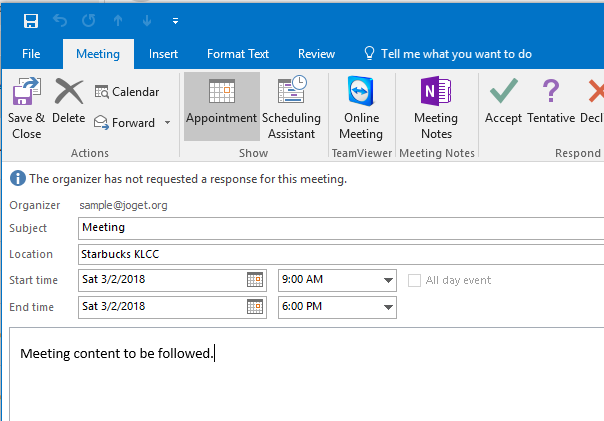
Task: Open the 9:00 AM start time dropdown
Action: click(388, 280)
